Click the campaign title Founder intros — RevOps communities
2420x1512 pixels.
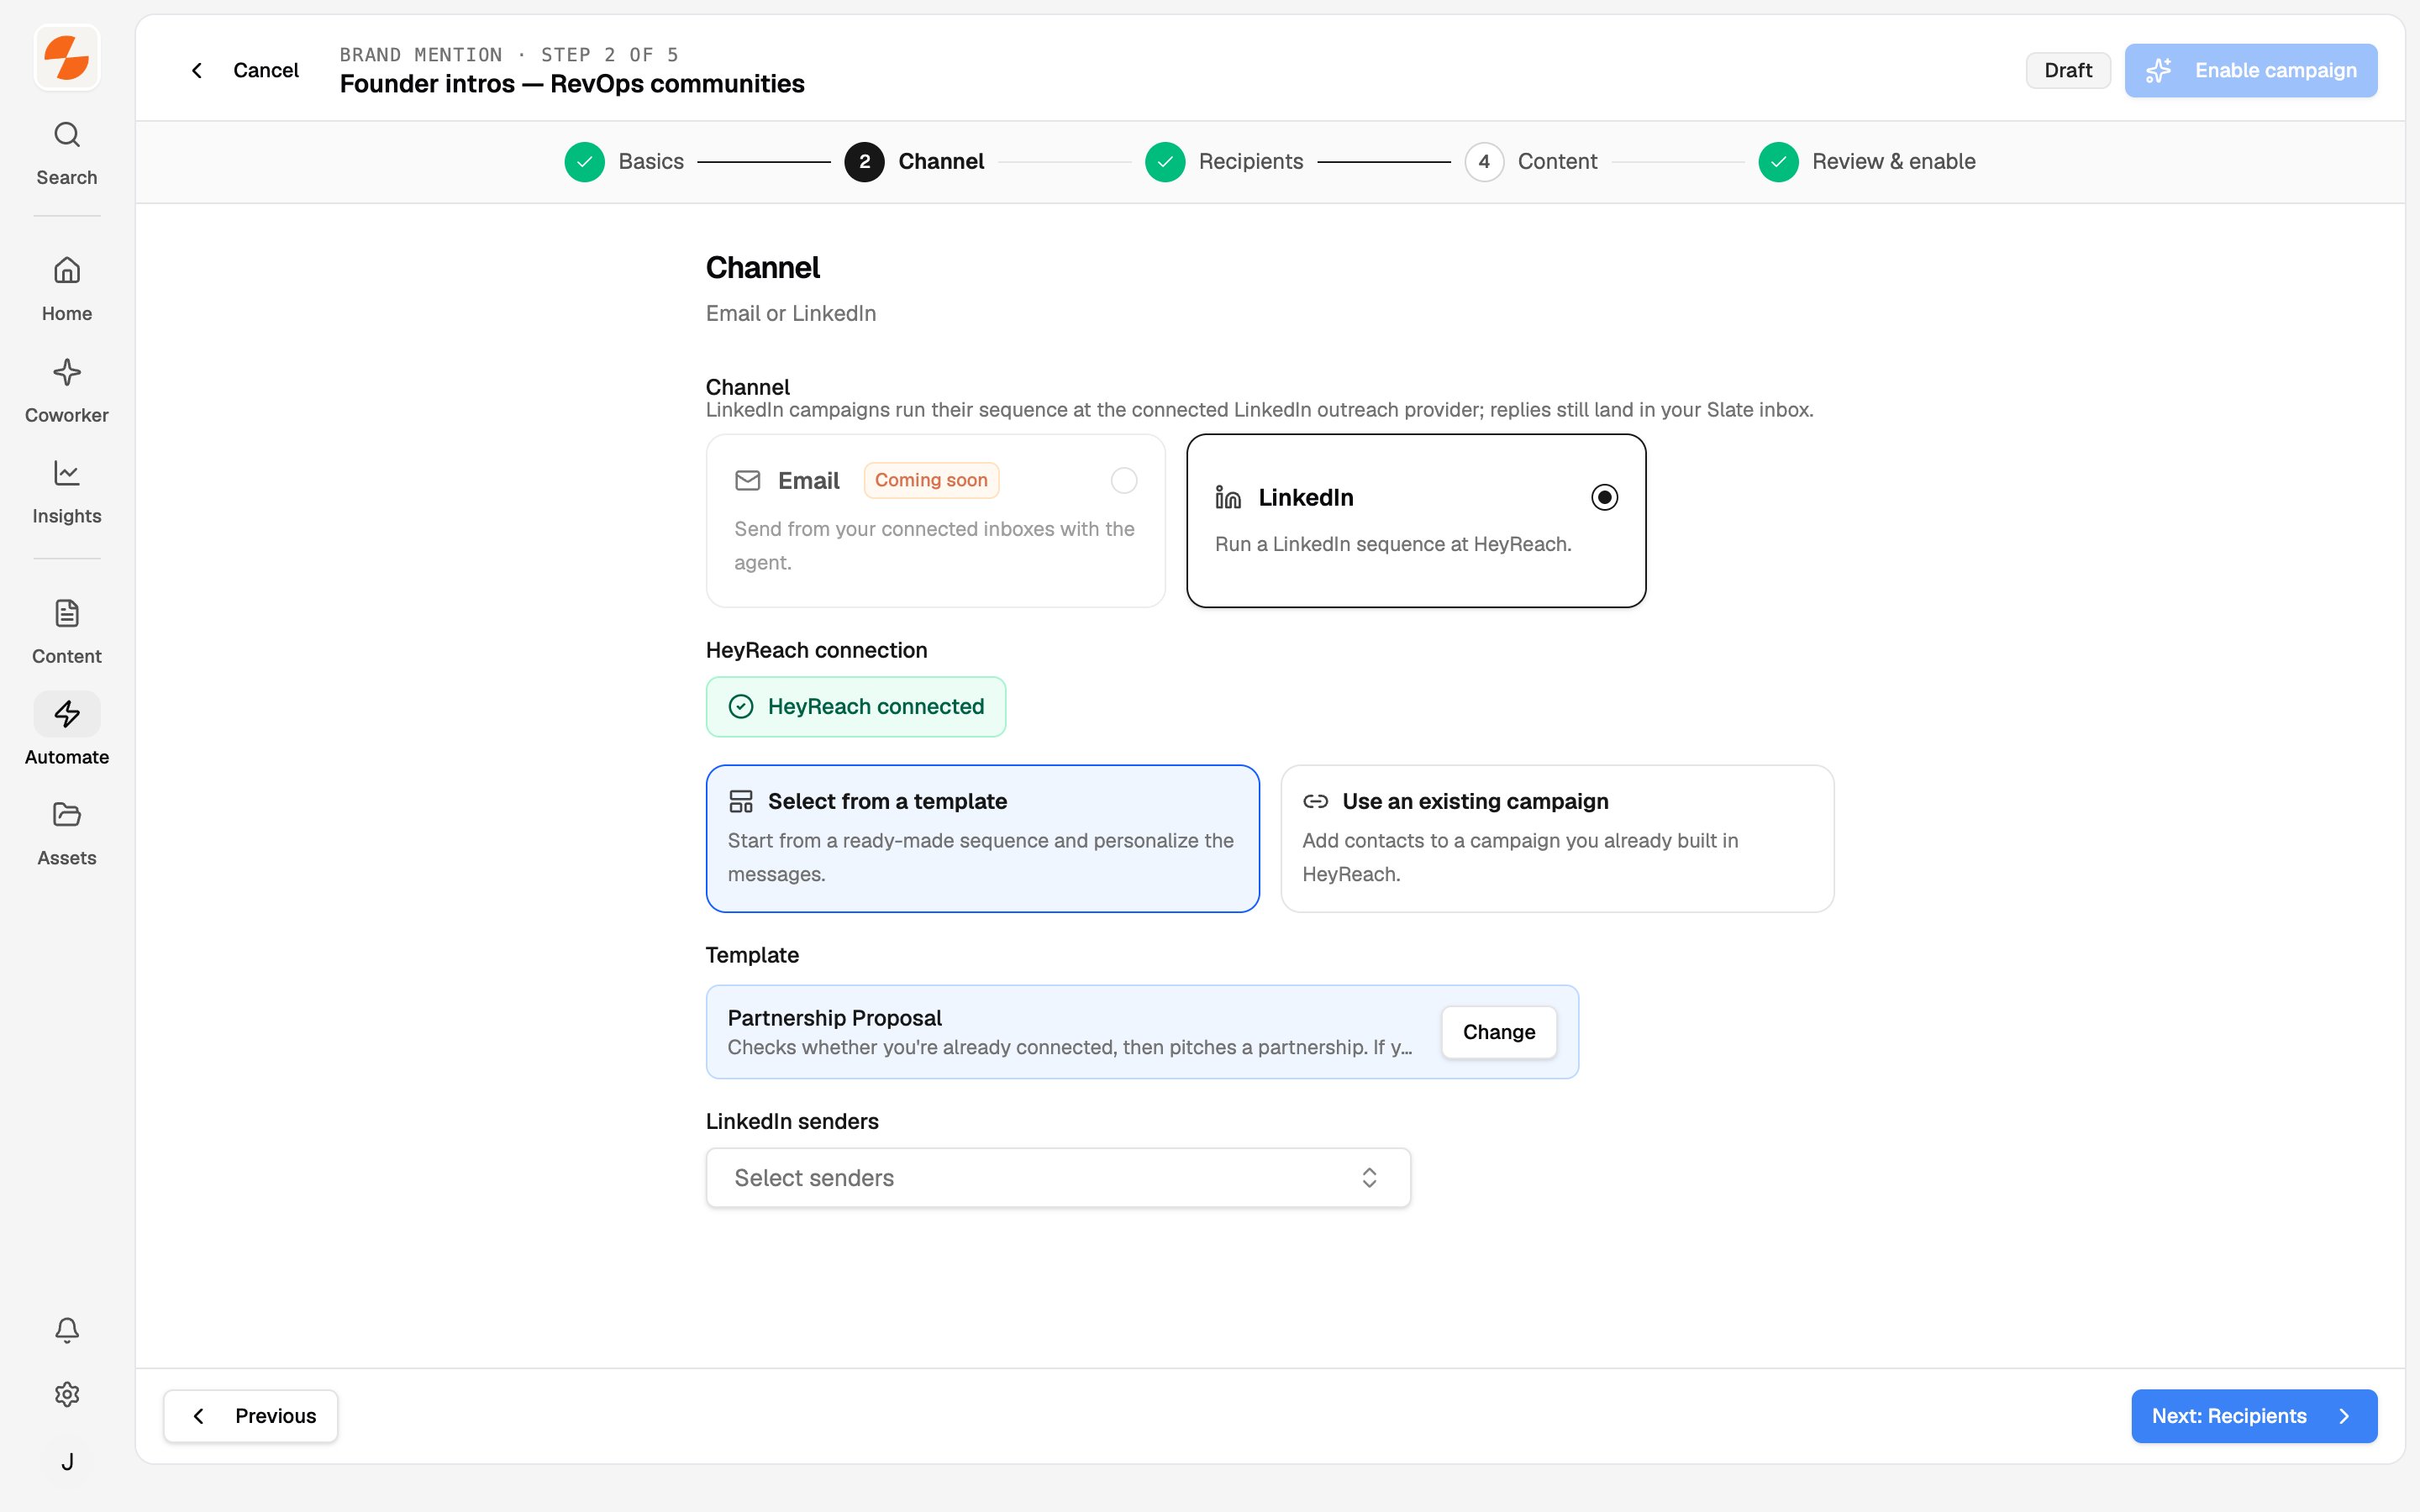(x=572, y=84)
